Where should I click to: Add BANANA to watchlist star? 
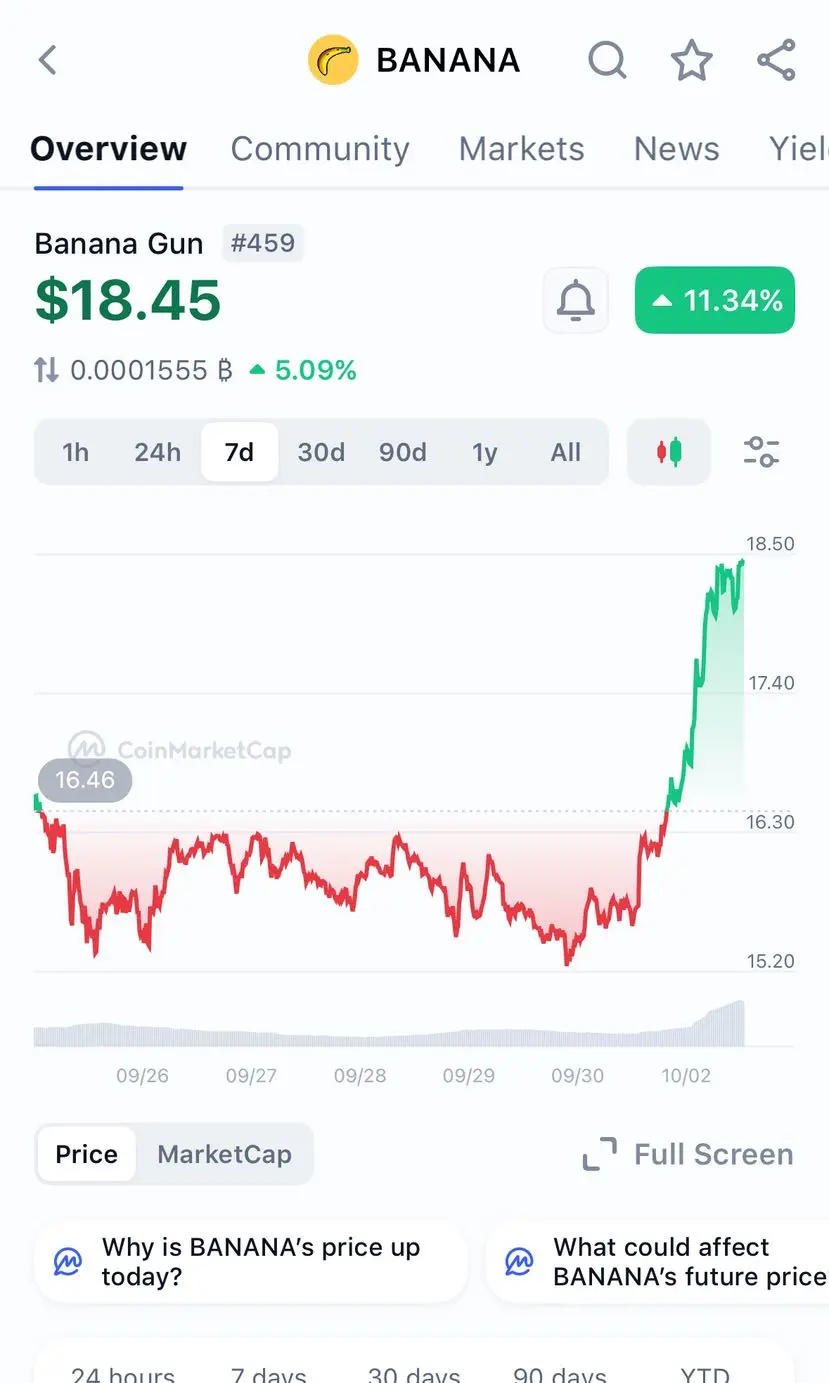[691, 61]
